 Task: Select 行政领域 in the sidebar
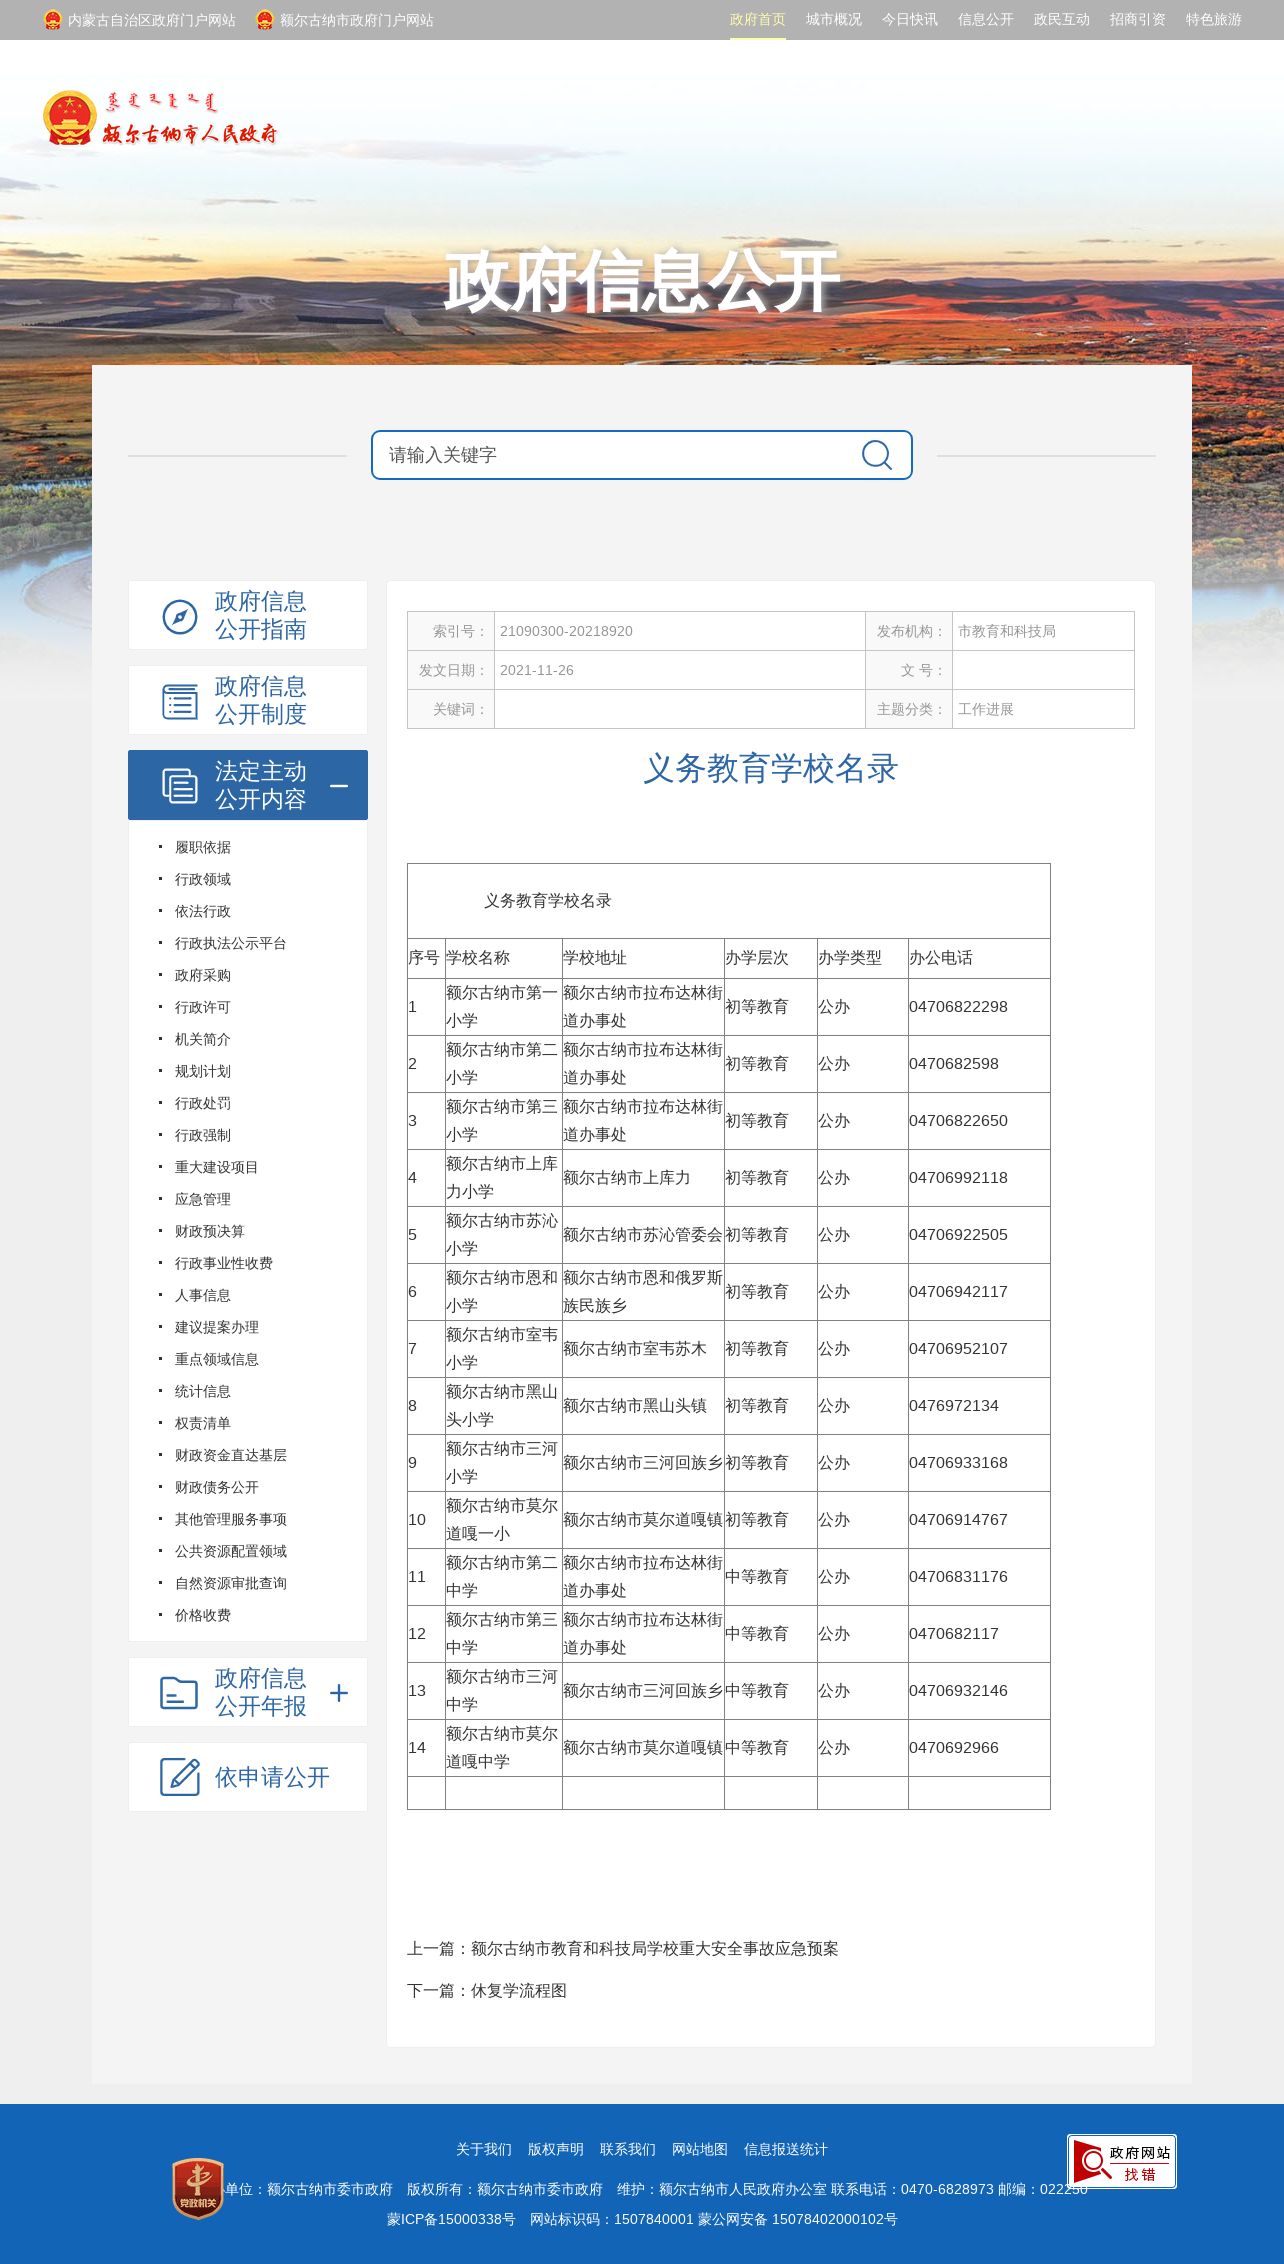(x=203, y=879)
